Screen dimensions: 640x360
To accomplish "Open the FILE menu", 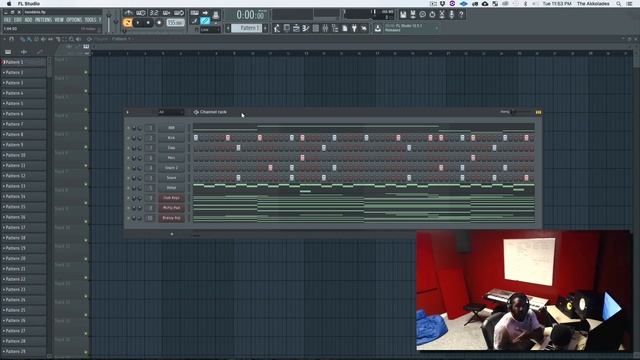I will pos(7,20).
